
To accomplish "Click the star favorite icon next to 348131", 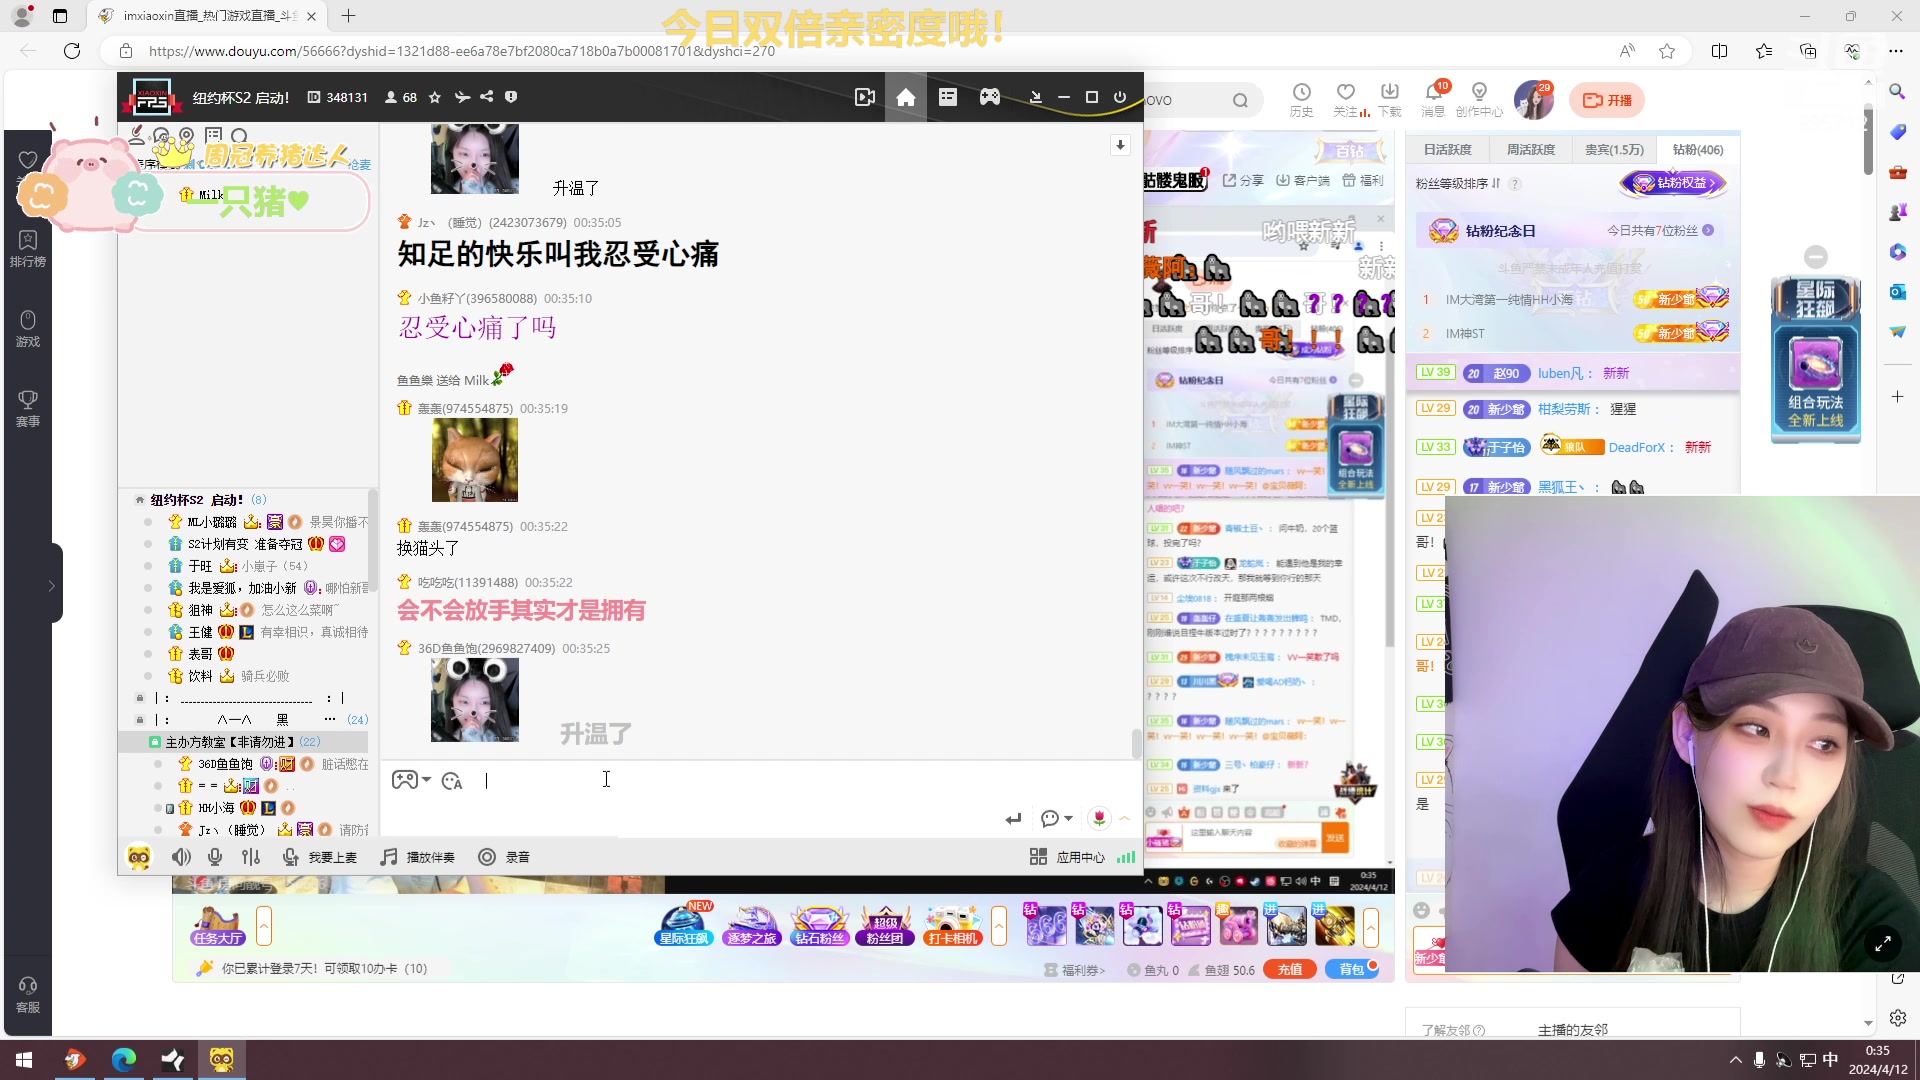I will (435, 97).
